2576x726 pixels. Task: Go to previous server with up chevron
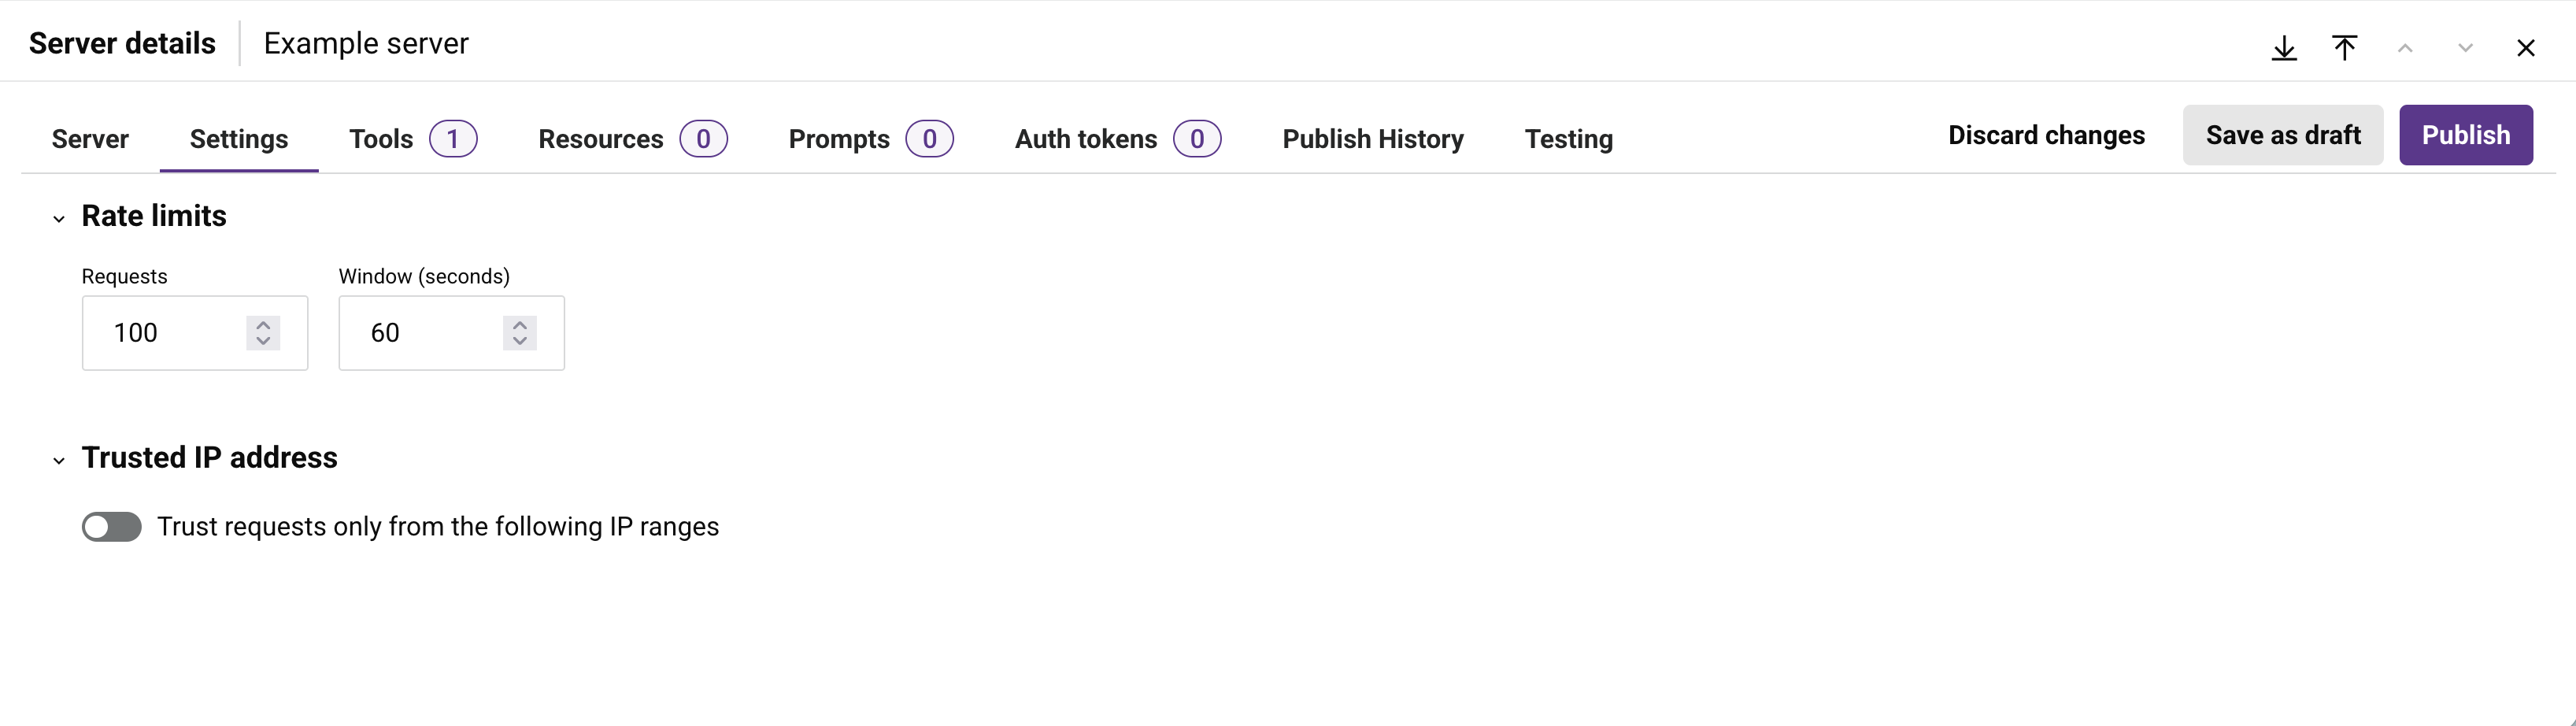click(2405, 48)
